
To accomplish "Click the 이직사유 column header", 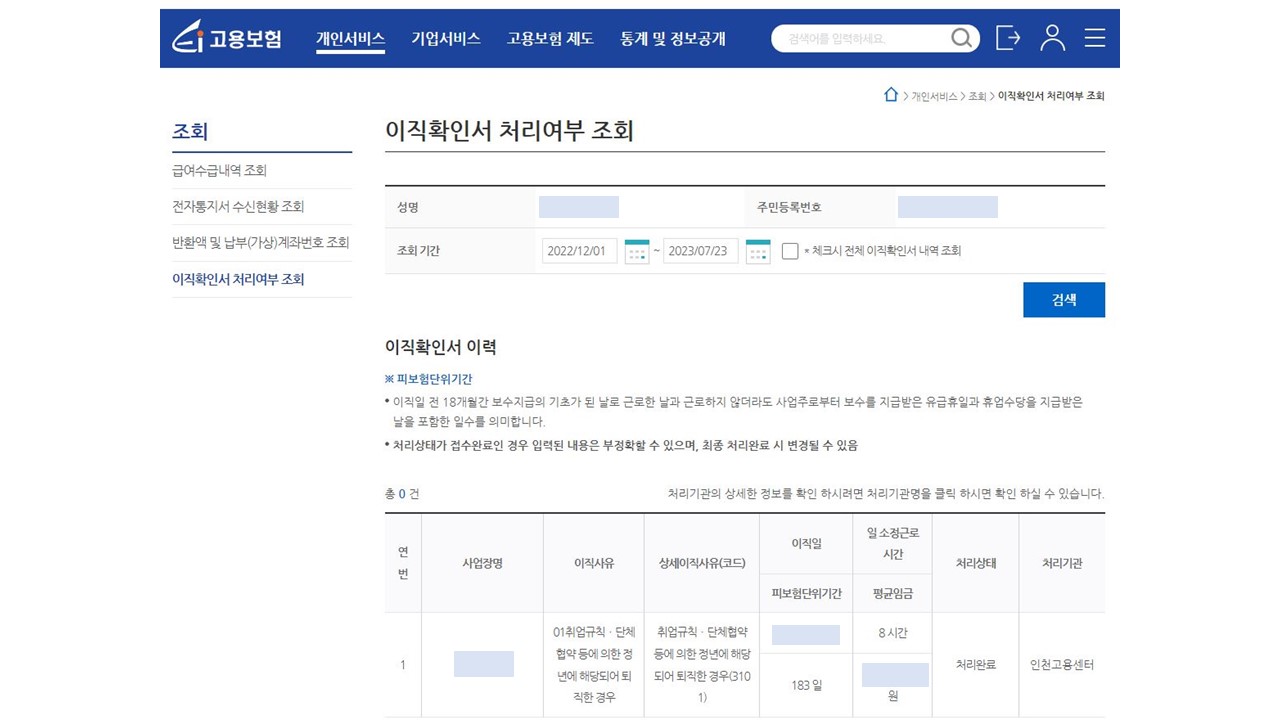I will click(594, 564).
